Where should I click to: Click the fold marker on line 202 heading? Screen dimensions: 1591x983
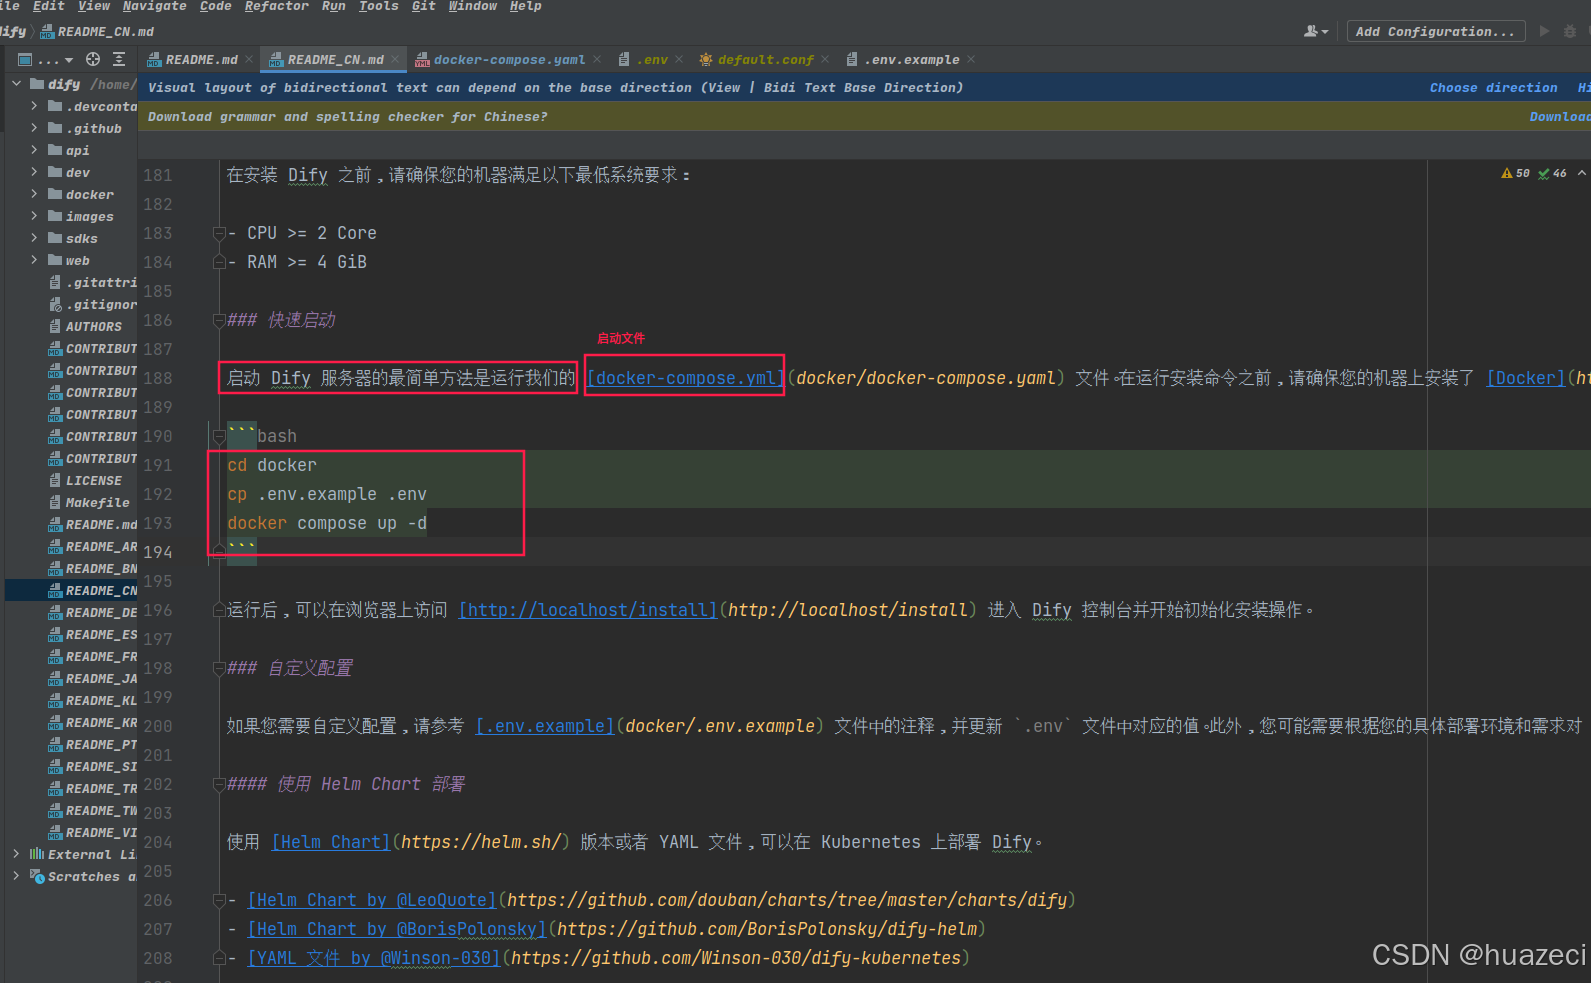[x=219, y=785]
